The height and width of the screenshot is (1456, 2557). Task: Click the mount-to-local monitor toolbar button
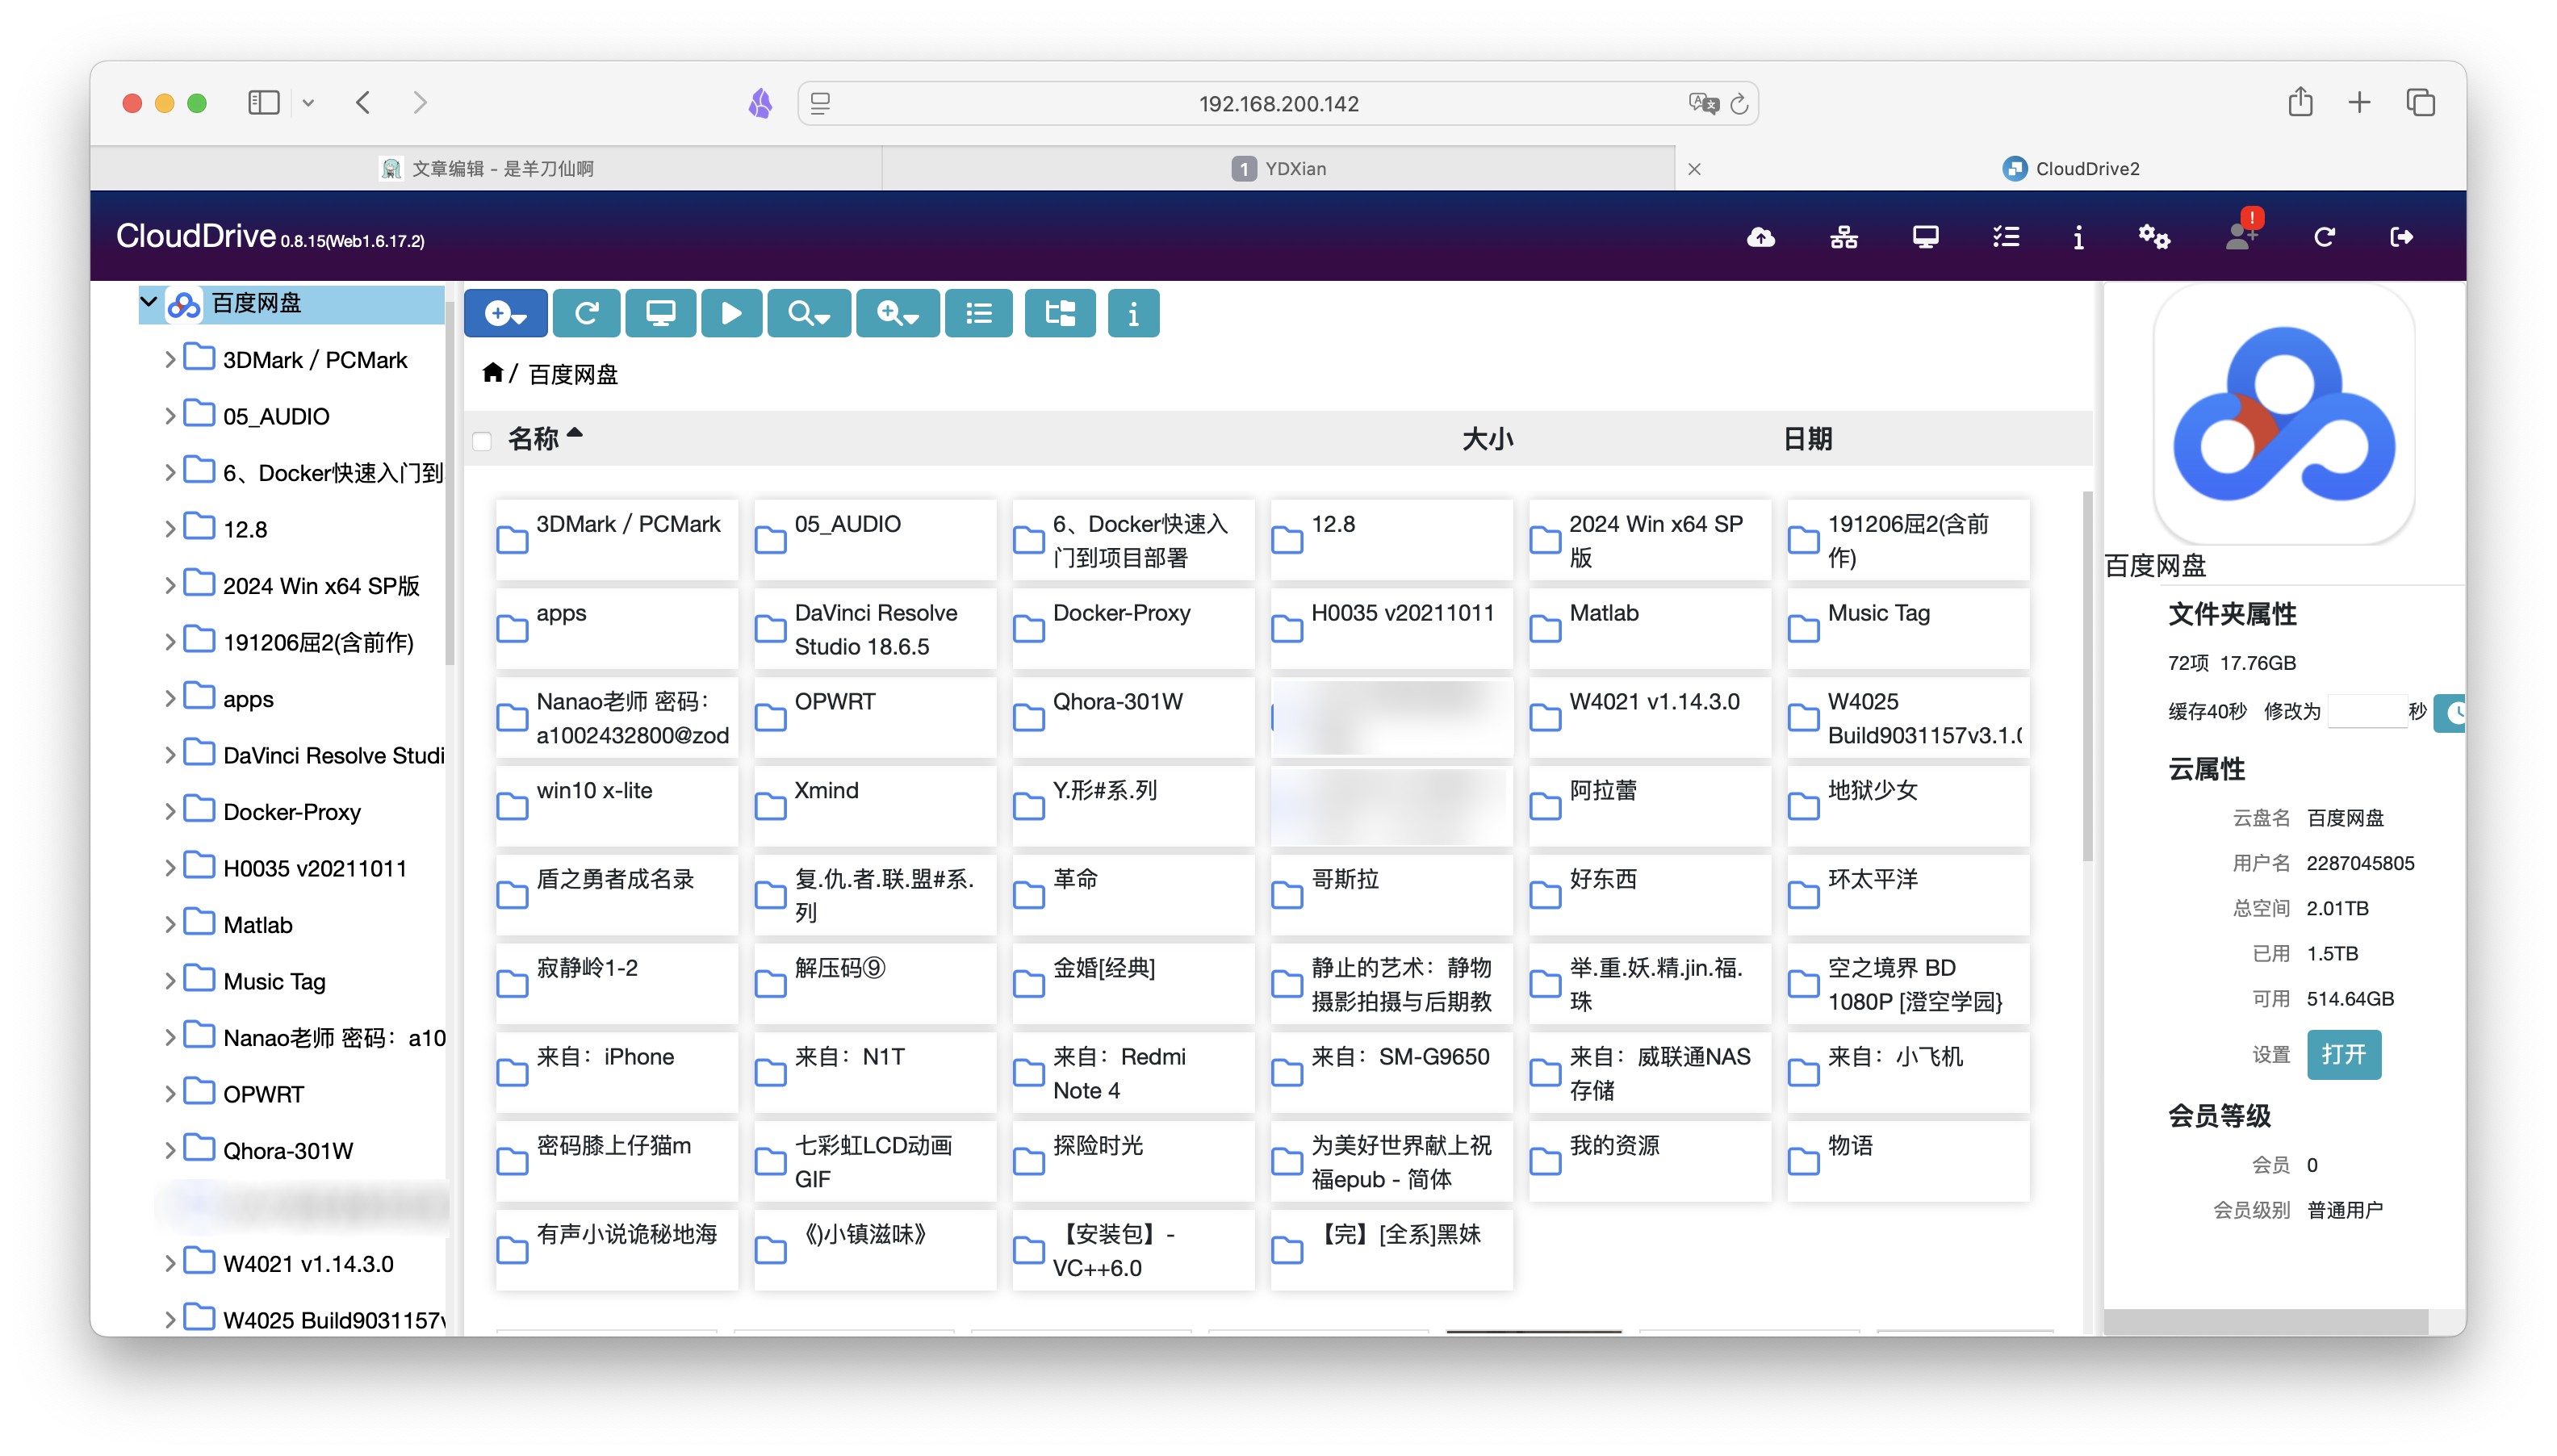pos(660,314)
